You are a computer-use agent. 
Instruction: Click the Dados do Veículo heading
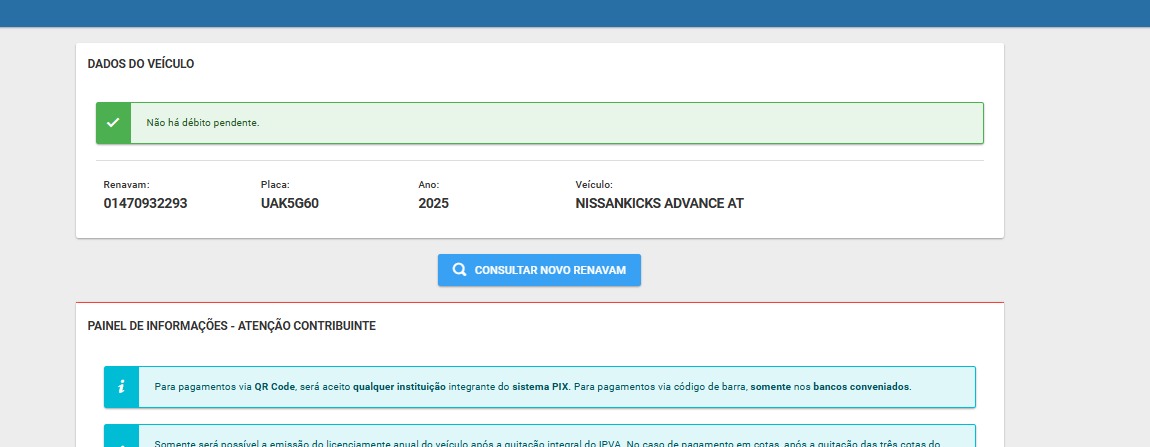[x=141, y=64]
